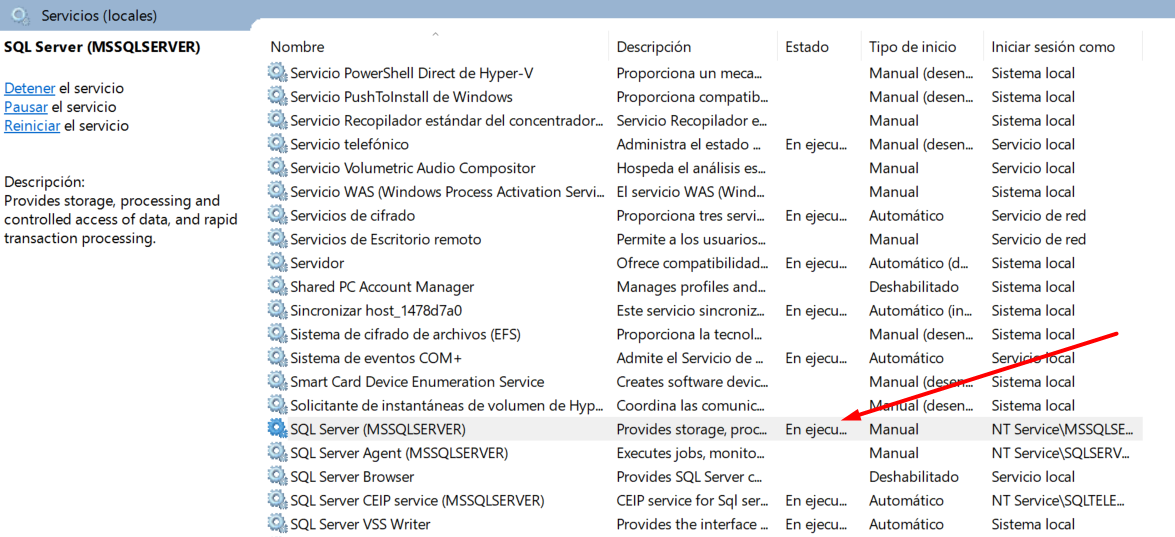1175x537 pixels.
Task: Click the SQL Server VSS Writer gear icon
Action: tap(277, 524)
